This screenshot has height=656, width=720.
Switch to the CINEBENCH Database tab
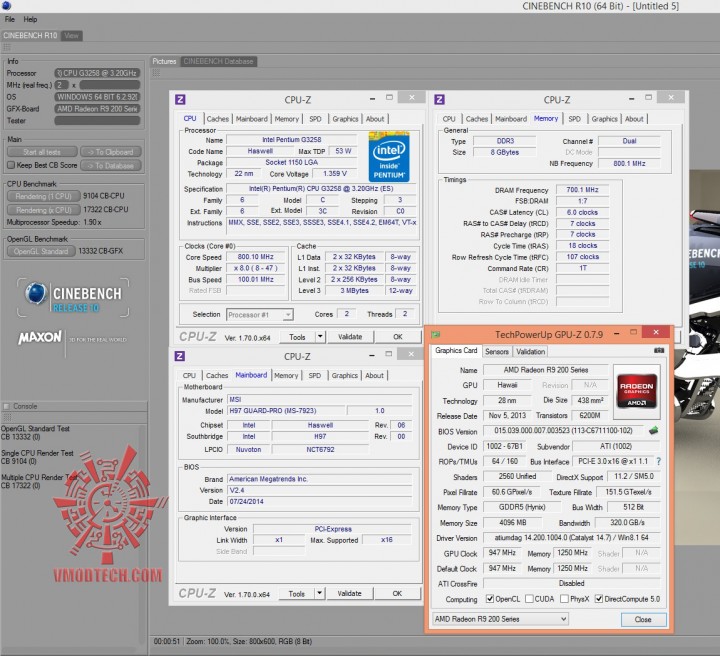click(x=218, y=61)
